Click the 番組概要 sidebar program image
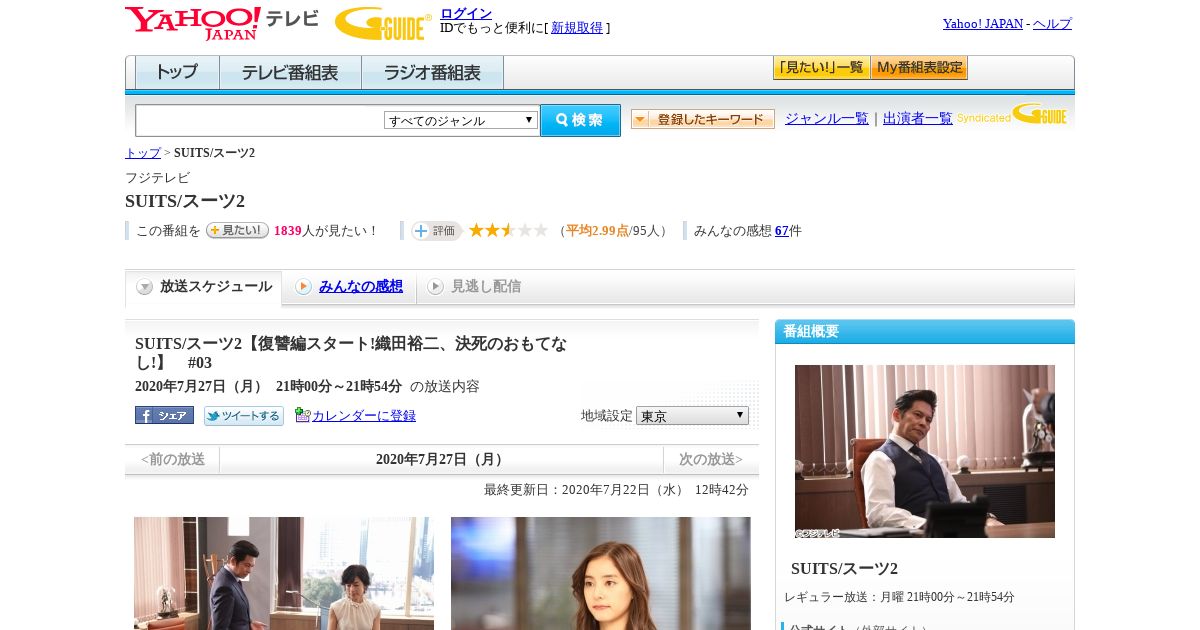1200x630 pixels. tap(925, 451)
